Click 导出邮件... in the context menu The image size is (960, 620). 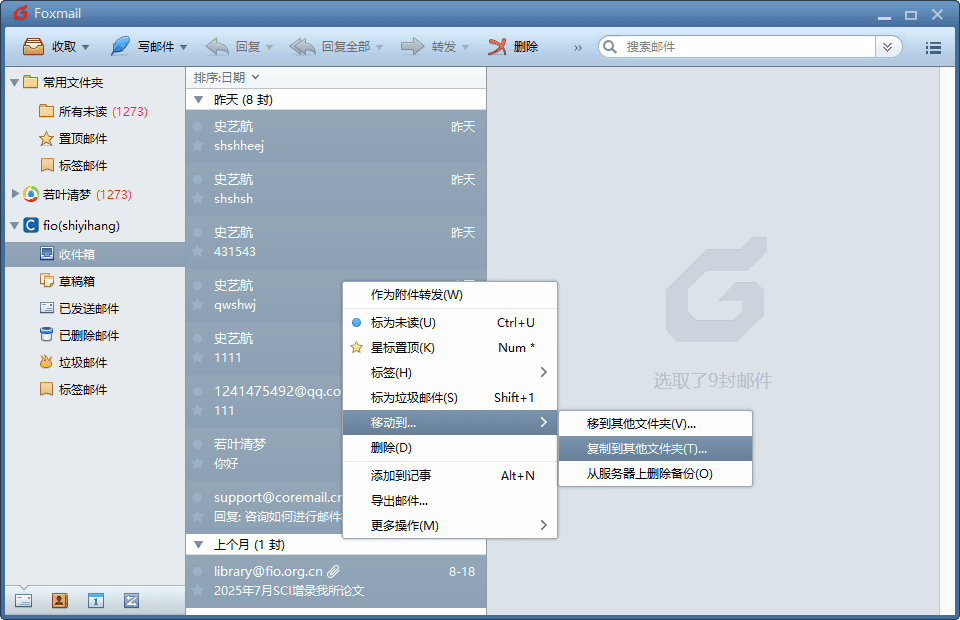coord(399,500)
